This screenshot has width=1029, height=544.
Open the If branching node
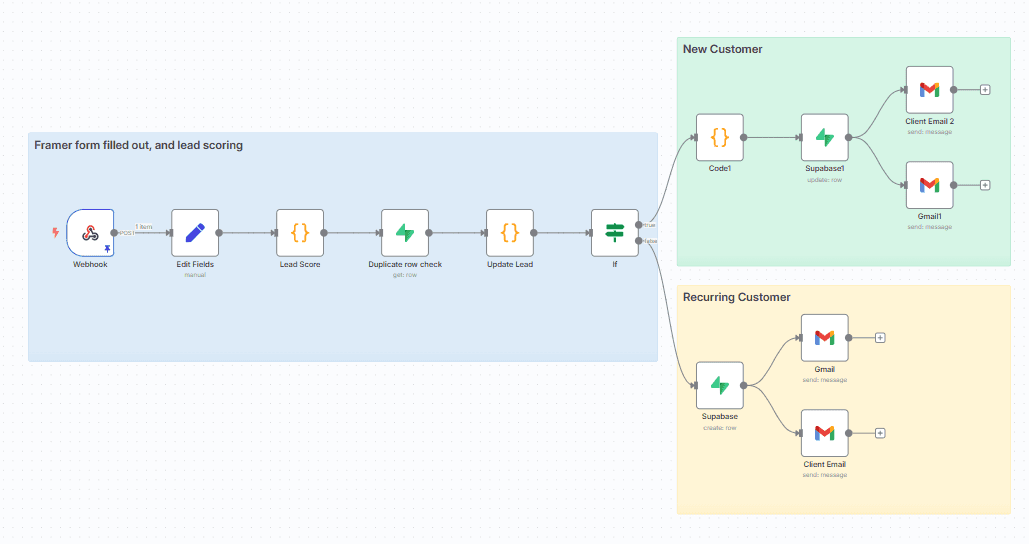(x=615, y=233)
